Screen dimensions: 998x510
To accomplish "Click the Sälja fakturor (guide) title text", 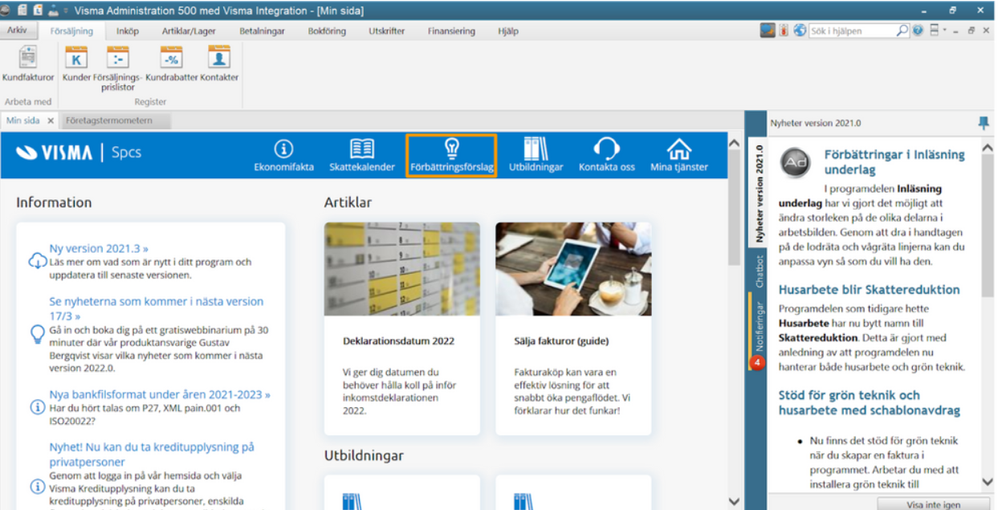I will [x=561, y=341].
